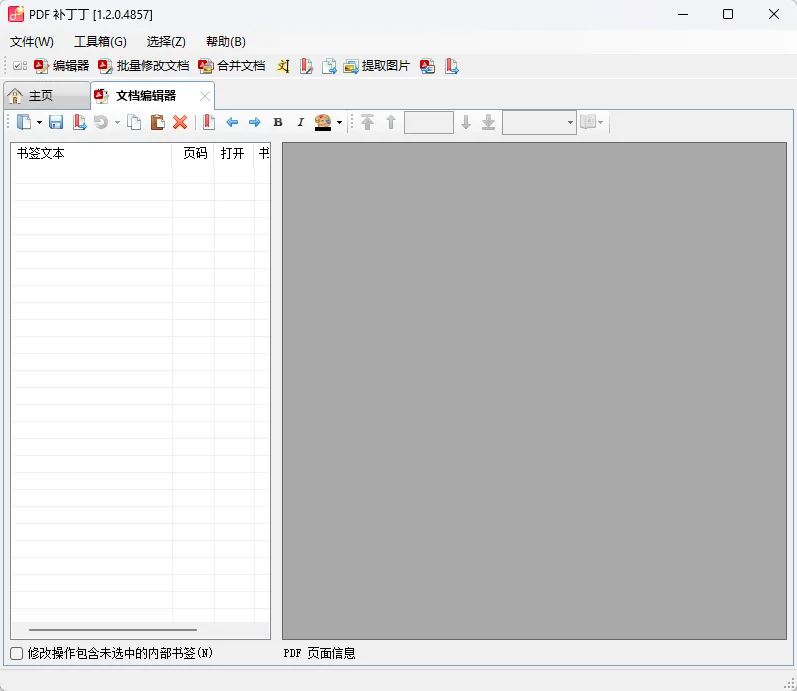
Task: Click the previous page up arrow icon
Action: (x=391, y=122)
